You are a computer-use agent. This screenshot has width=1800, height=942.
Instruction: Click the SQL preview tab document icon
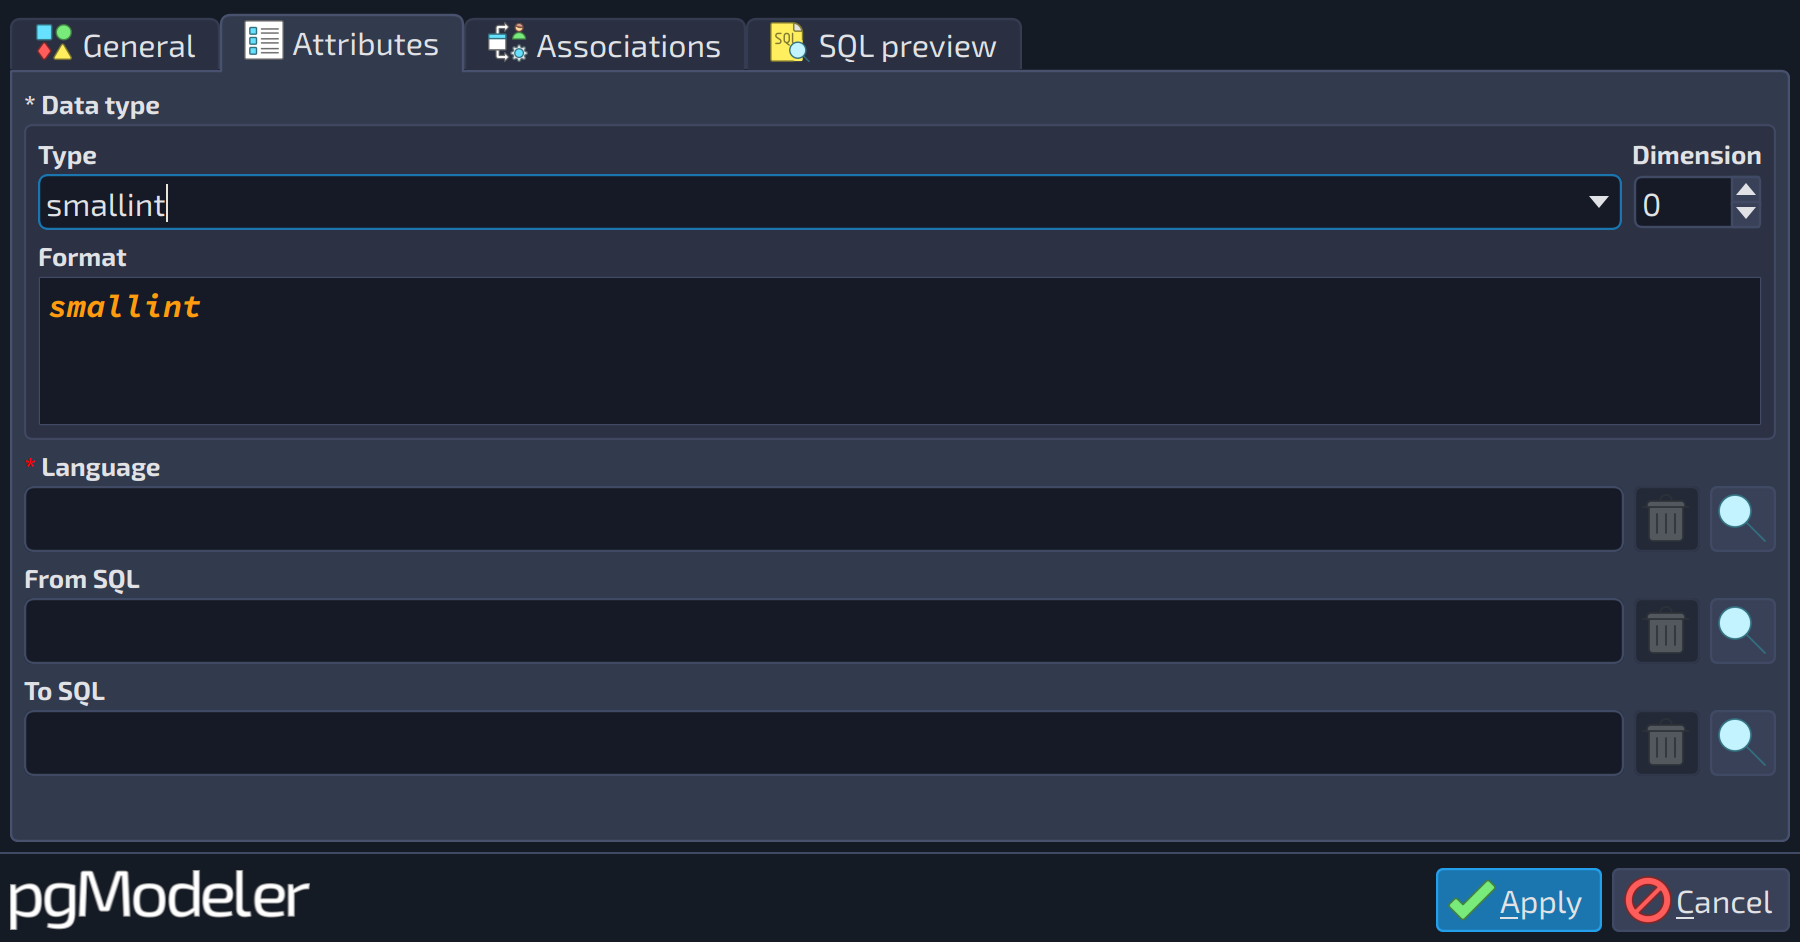pos(788,43)
